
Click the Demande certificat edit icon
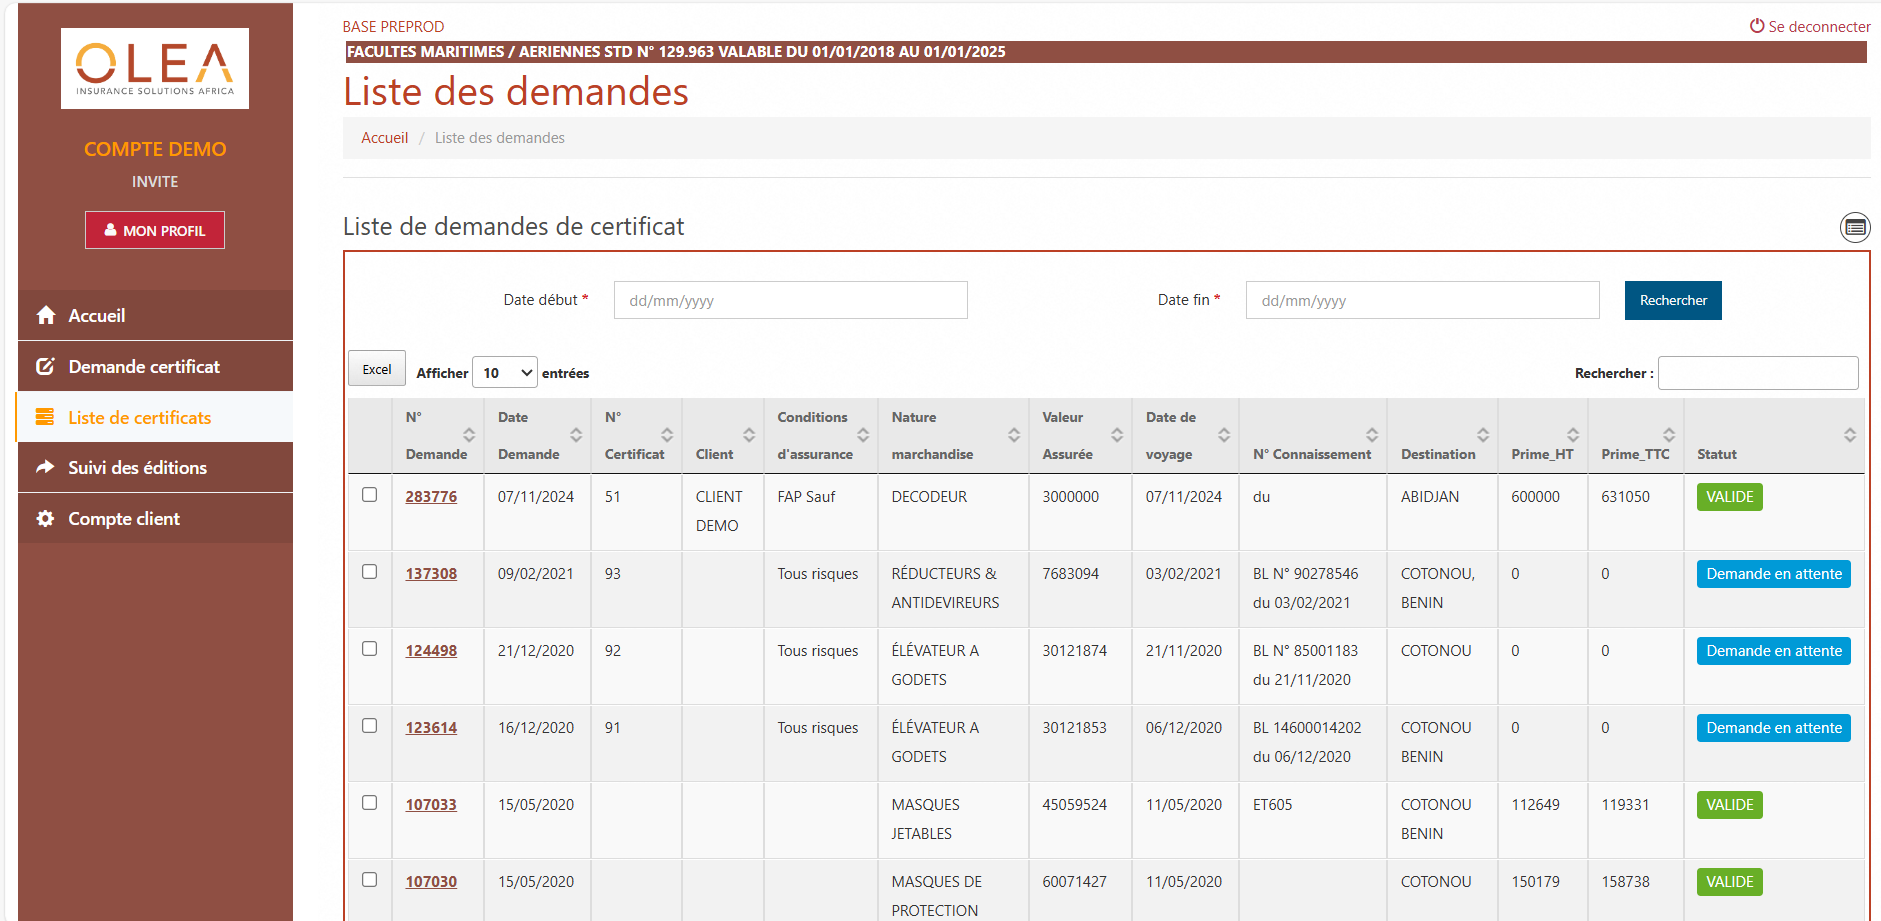(46, 367)
